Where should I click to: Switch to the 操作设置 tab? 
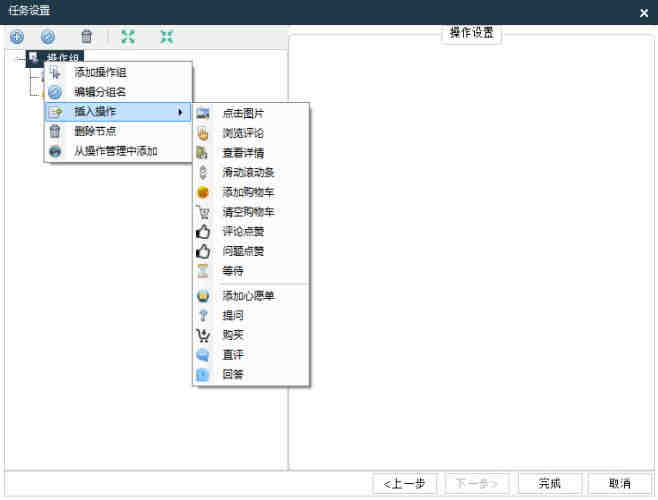point(471,33)
